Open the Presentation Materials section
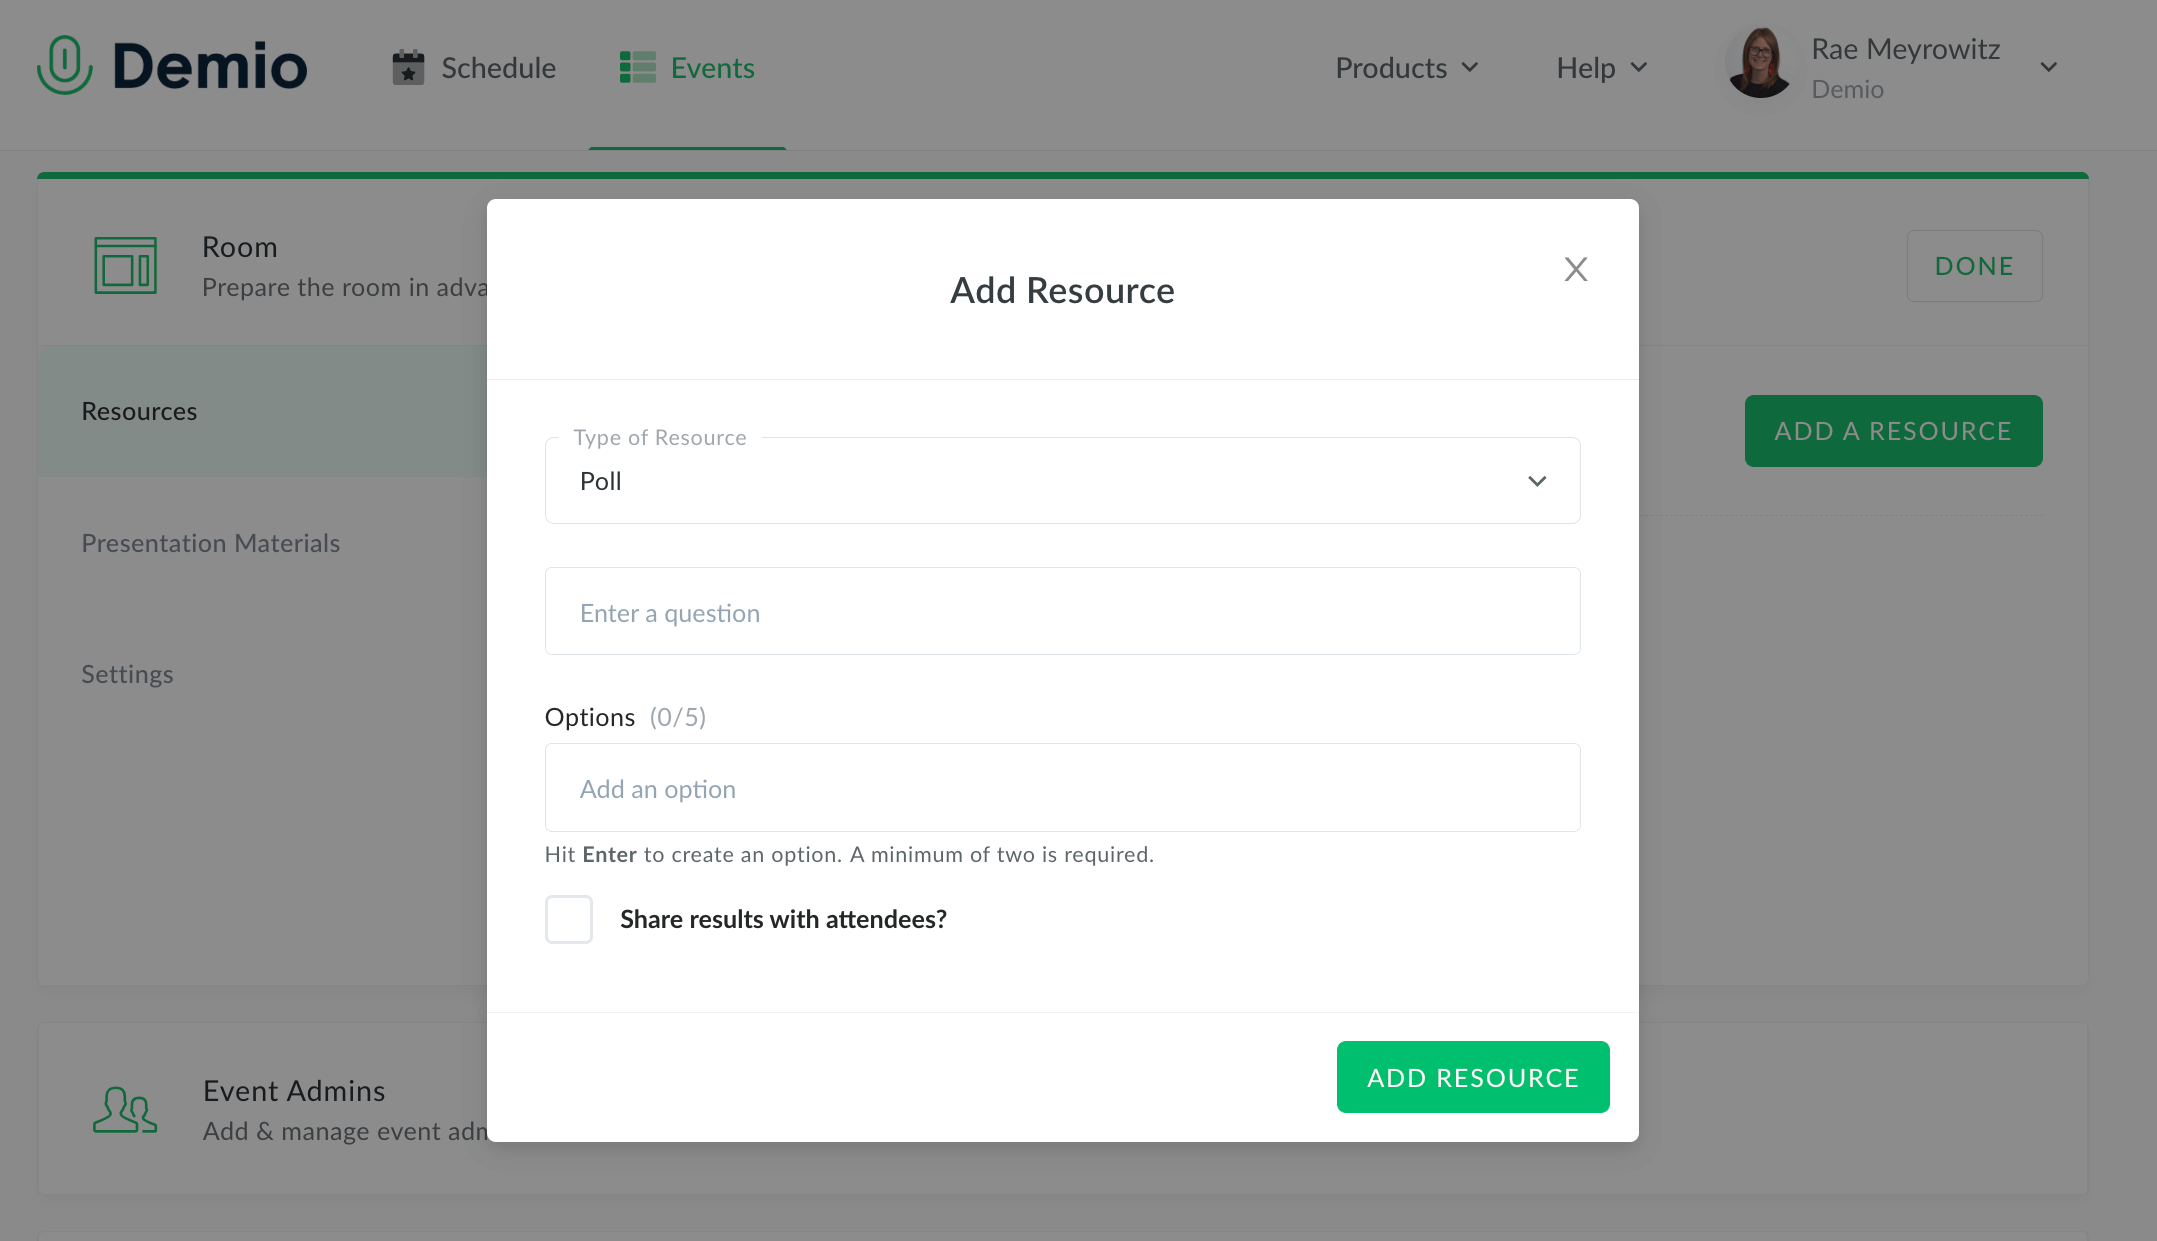Viewport: 2157px width, 1241px height. click(x=211, y=542)
